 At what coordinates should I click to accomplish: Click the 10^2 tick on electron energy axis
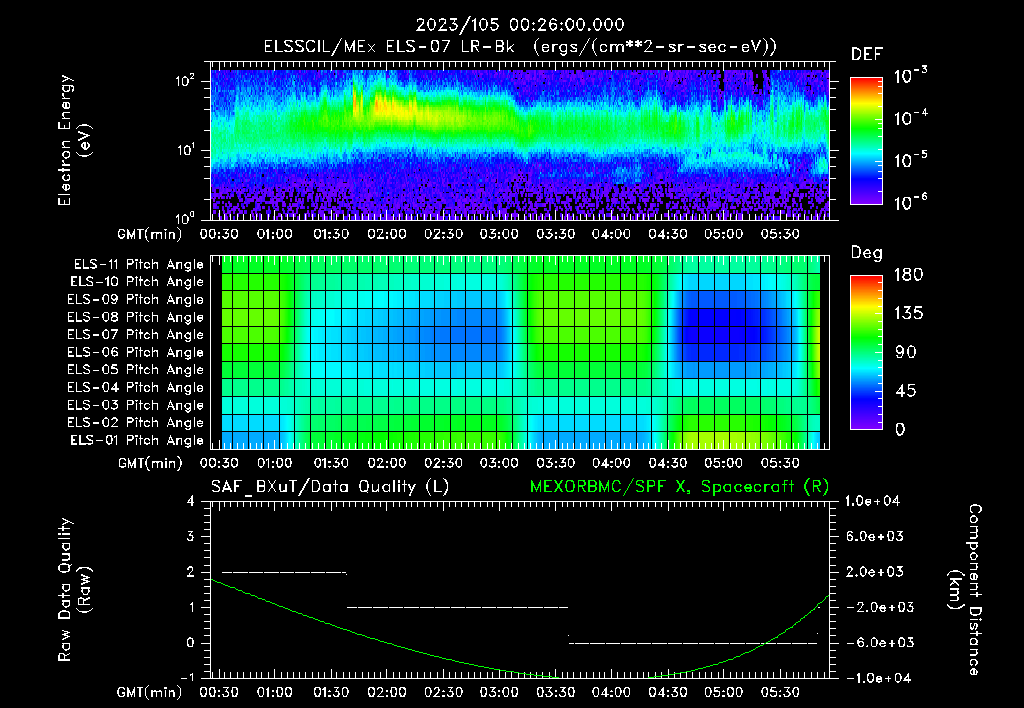coord(185,82)
